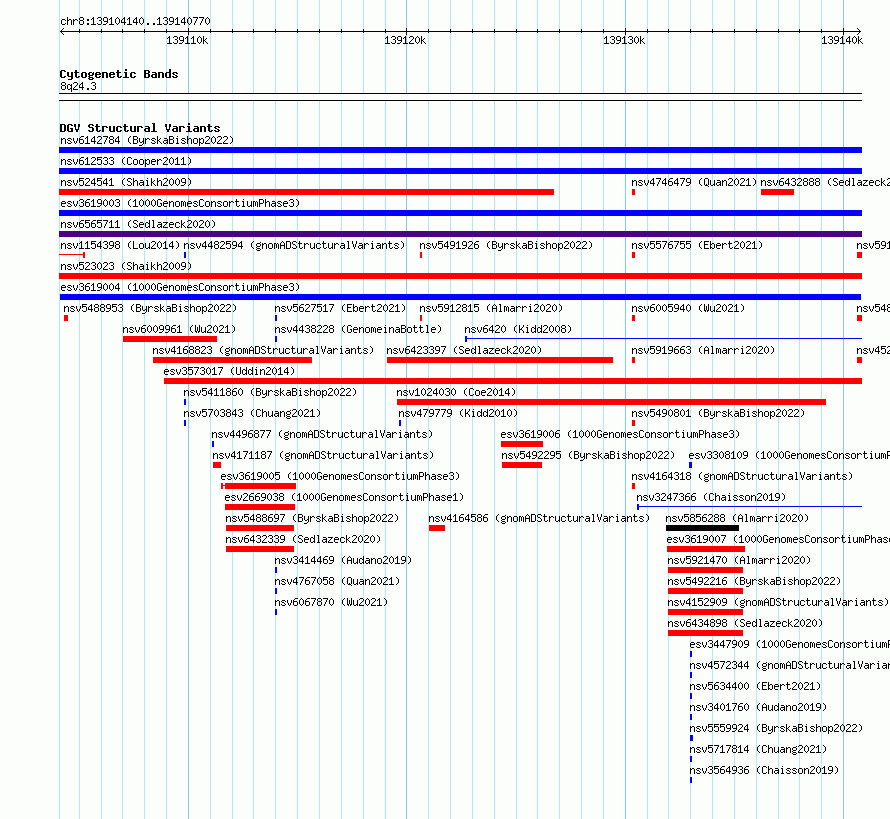
Task: Open nsv4438228 (GenomeinaBottle) label
Action: 358,329
